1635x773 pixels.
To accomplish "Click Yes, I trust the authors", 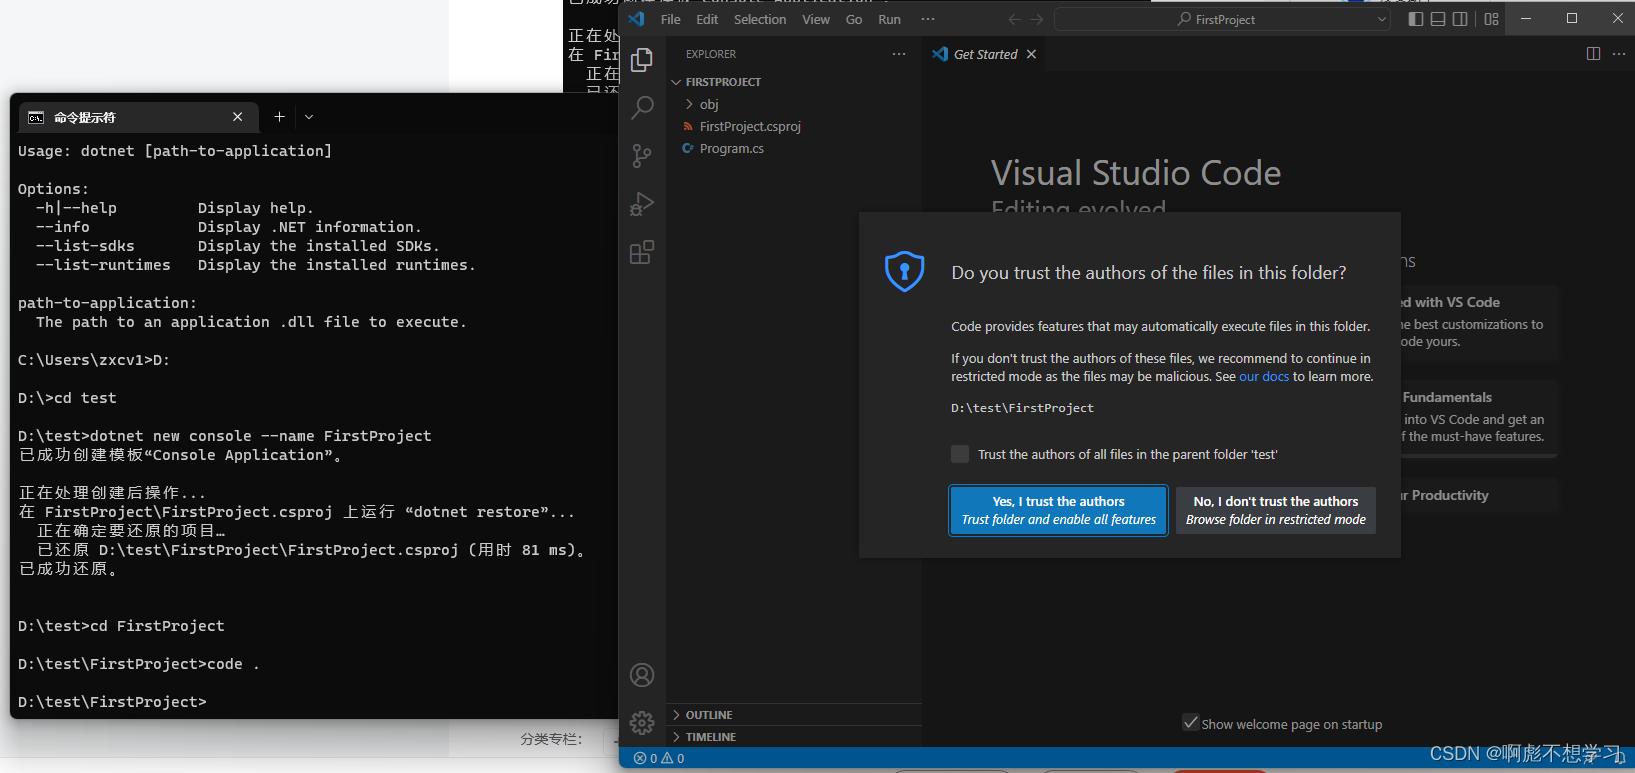I will coord(1058,510).
